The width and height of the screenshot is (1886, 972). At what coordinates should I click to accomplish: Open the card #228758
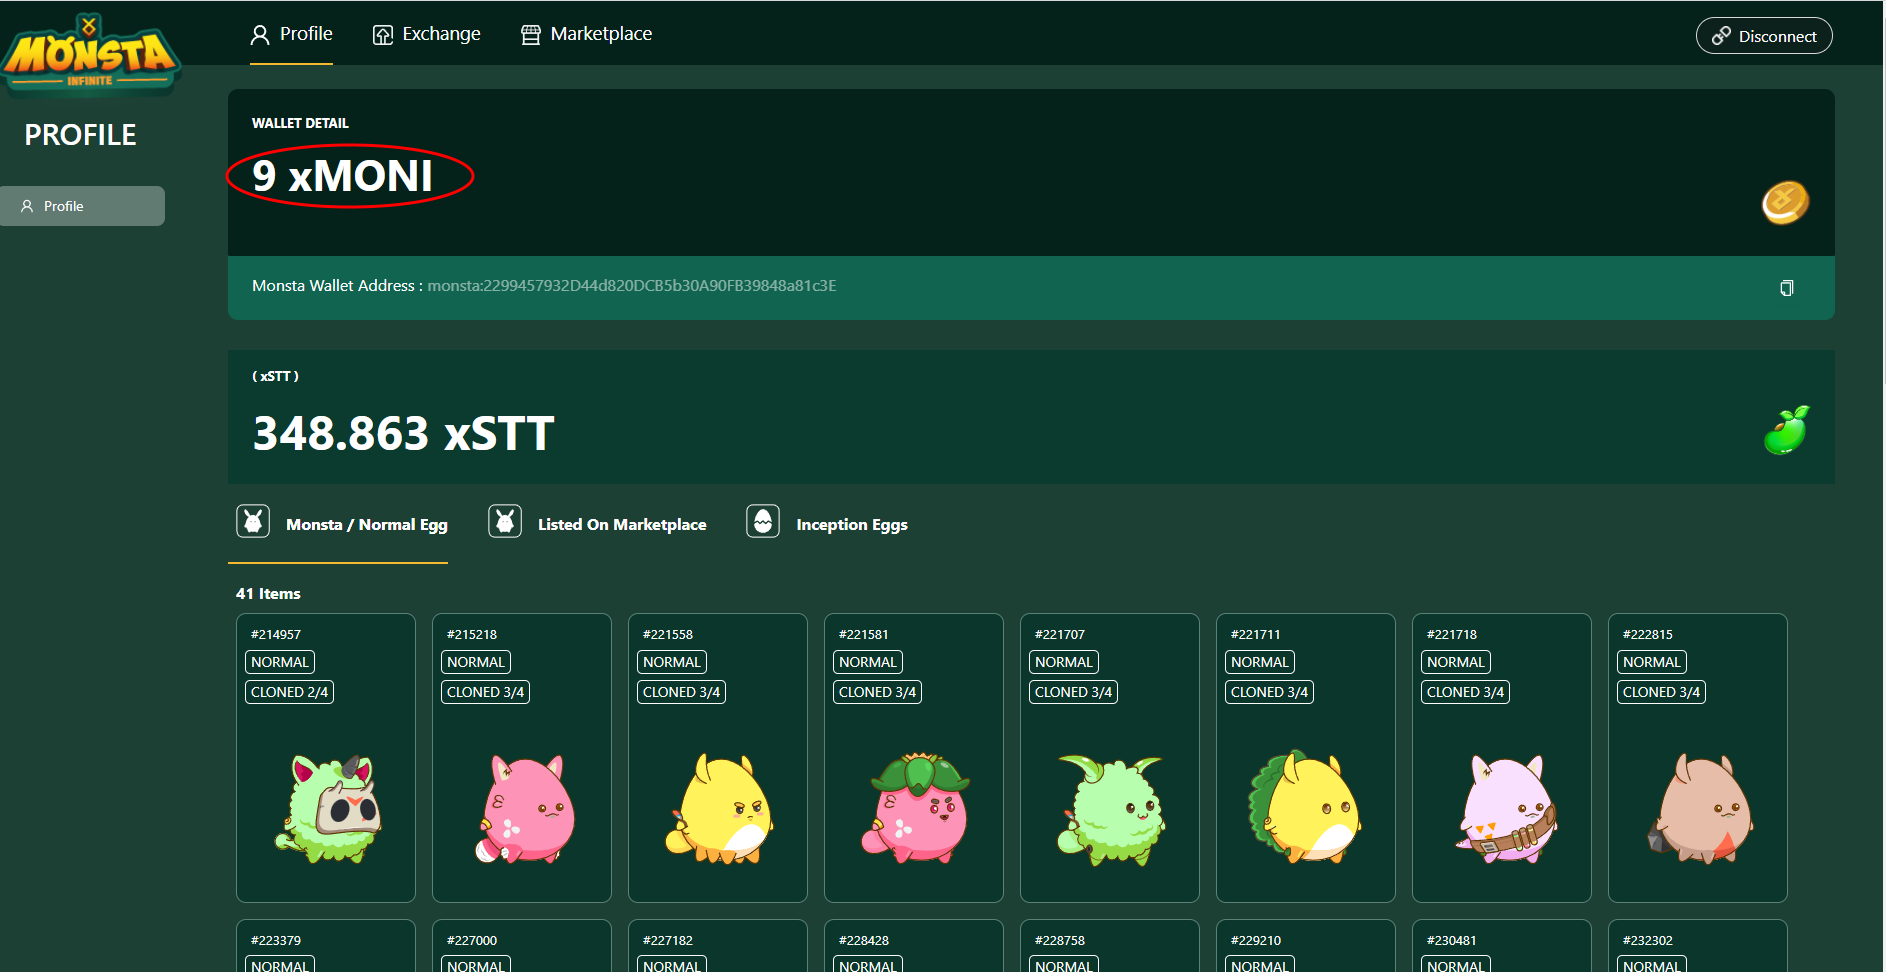click(x=1110, y=946)
